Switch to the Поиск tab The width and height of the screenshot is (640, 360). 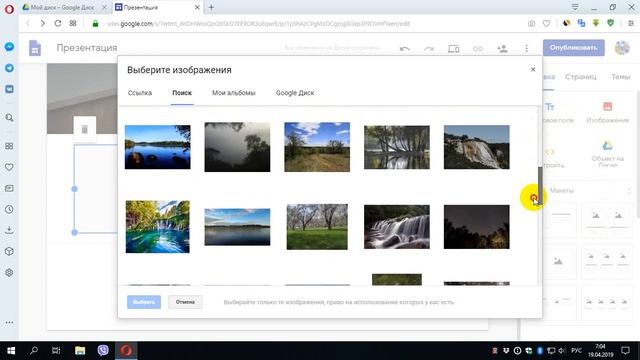click(x=182, y=93)
